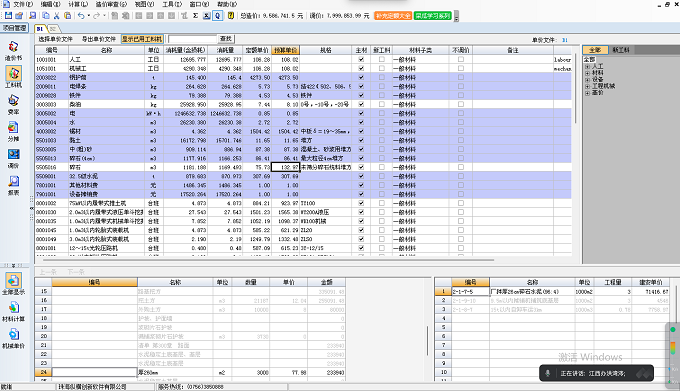
Task: Click the 查找 search button
Action: (x=226, y=39)
